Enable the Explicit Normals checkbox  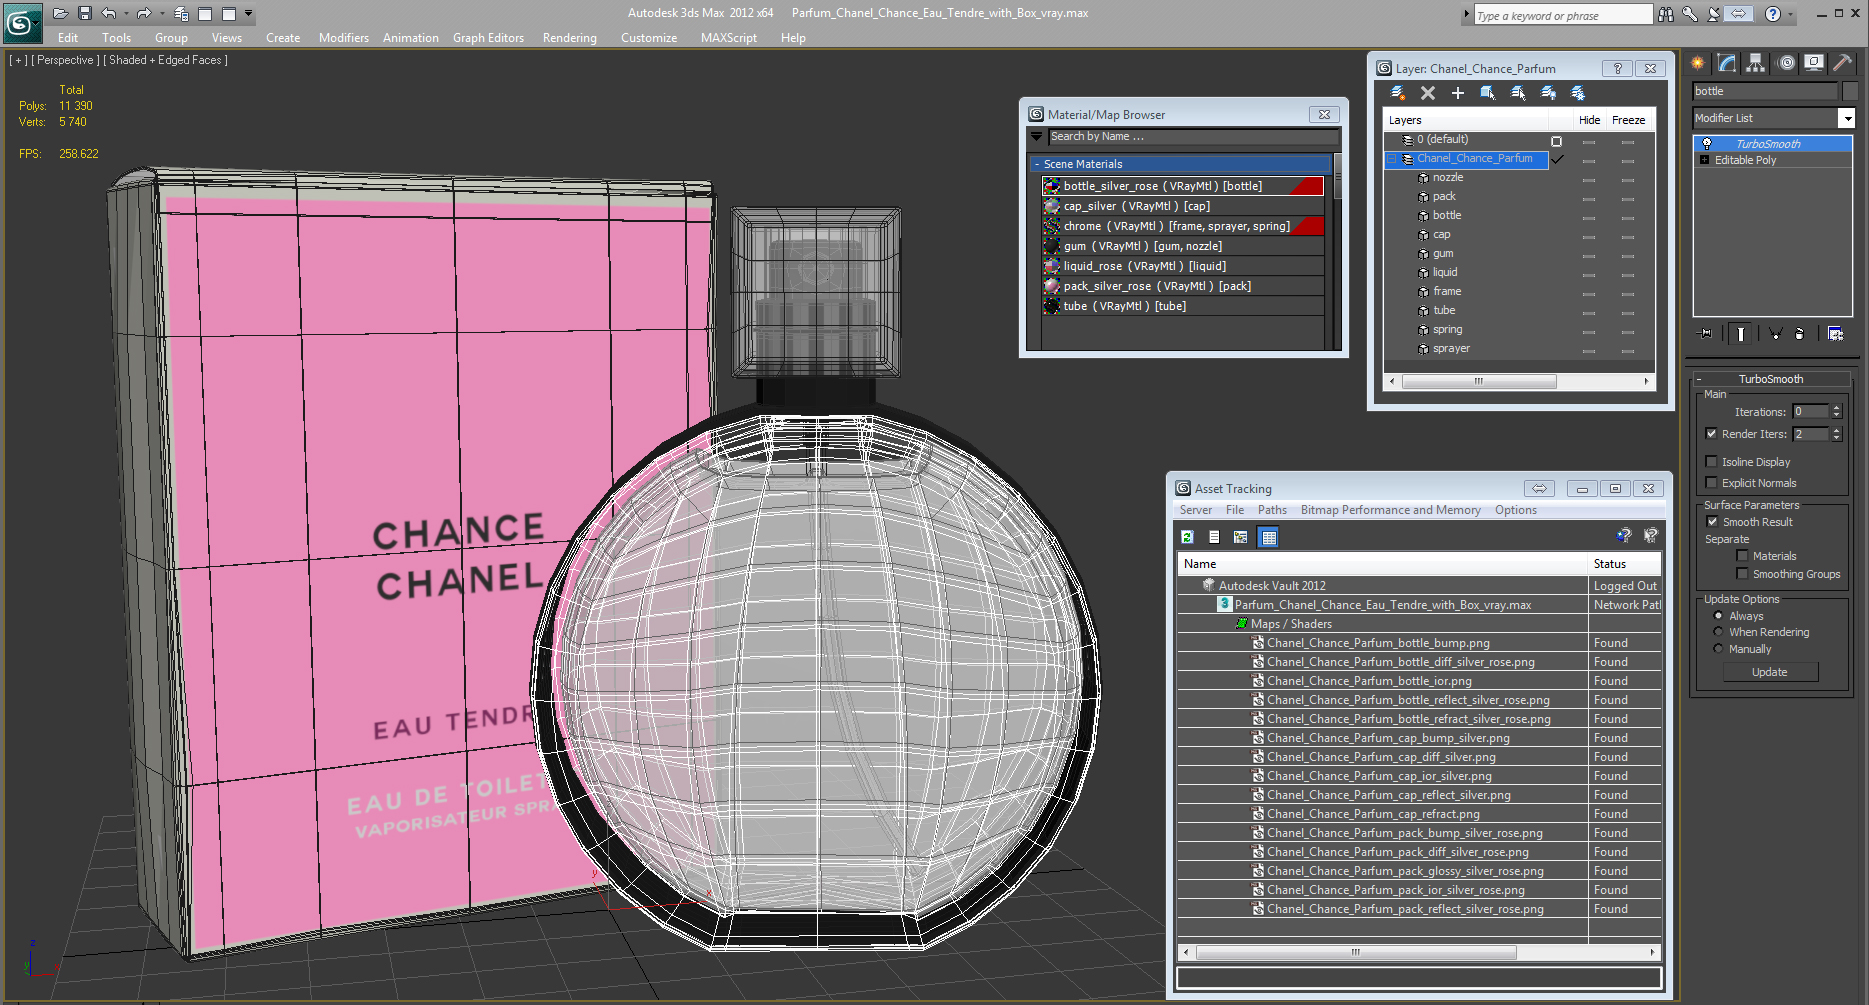(x=1712, y=483)
